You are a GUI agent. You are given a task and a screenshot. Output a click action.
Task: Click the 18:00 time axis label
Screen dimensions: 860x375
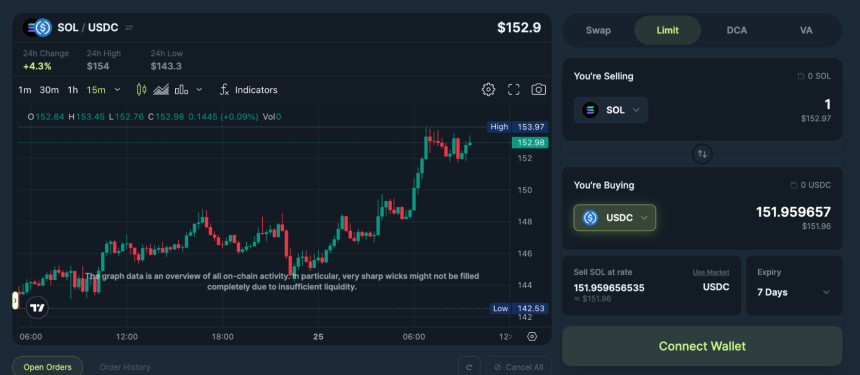(223, 337)
